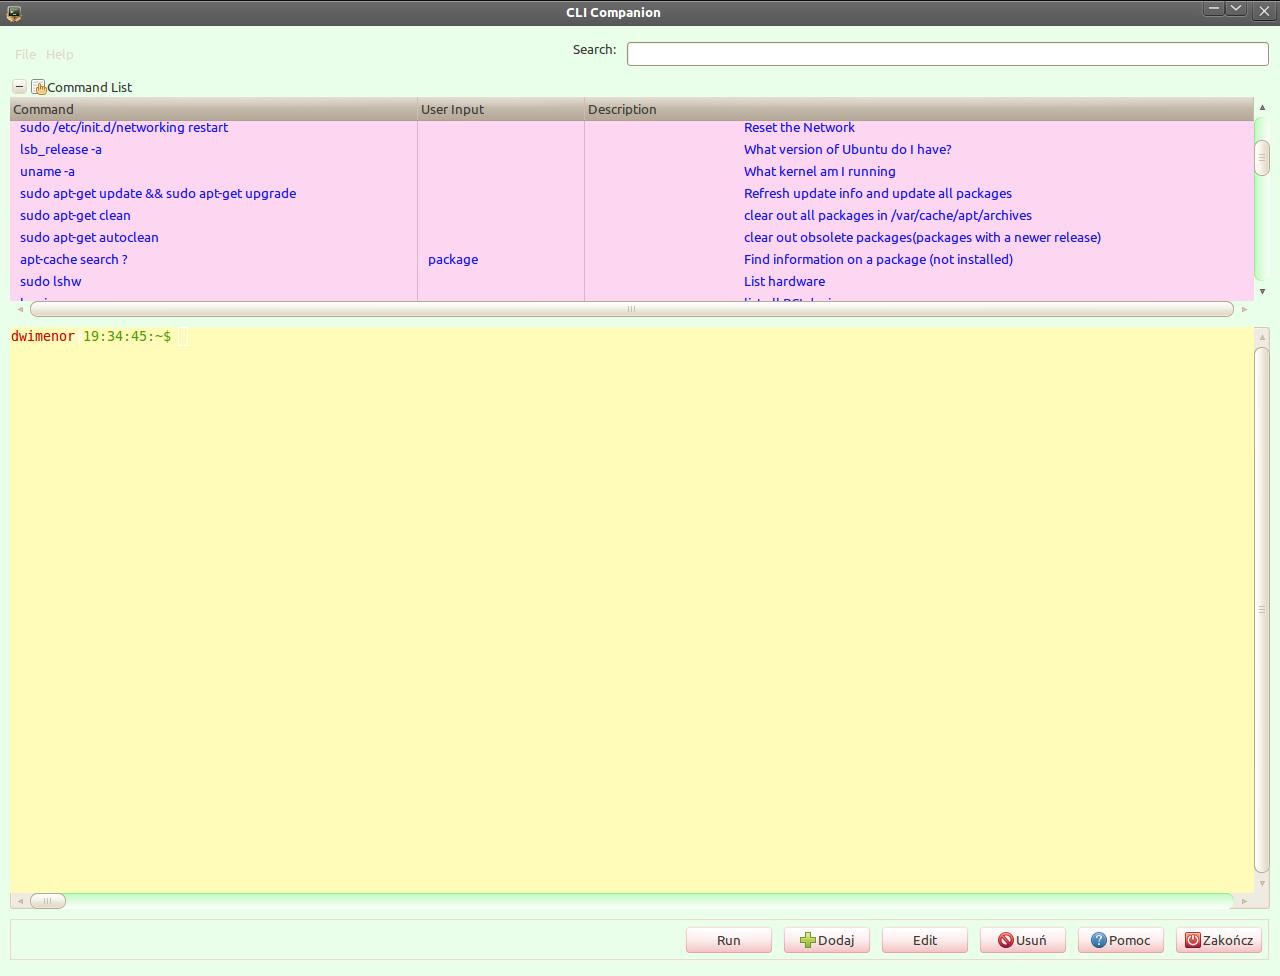This screenshot has height=976, width=1280.
Task: Click the command list scroll left arrow
Action: (20, 309)
